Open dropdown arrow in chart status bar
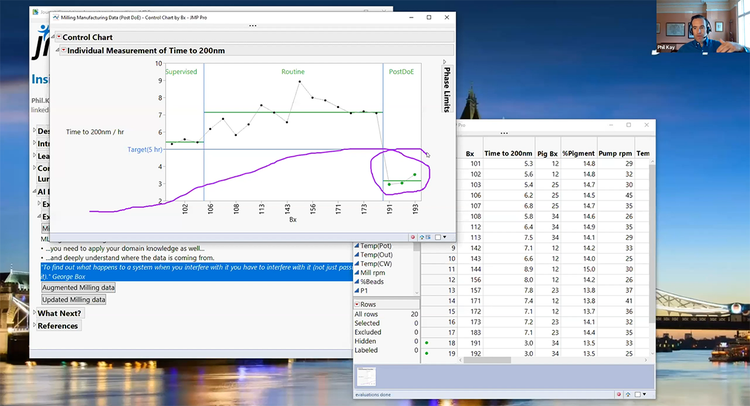The image size is (750, 406). click(446, 237)
